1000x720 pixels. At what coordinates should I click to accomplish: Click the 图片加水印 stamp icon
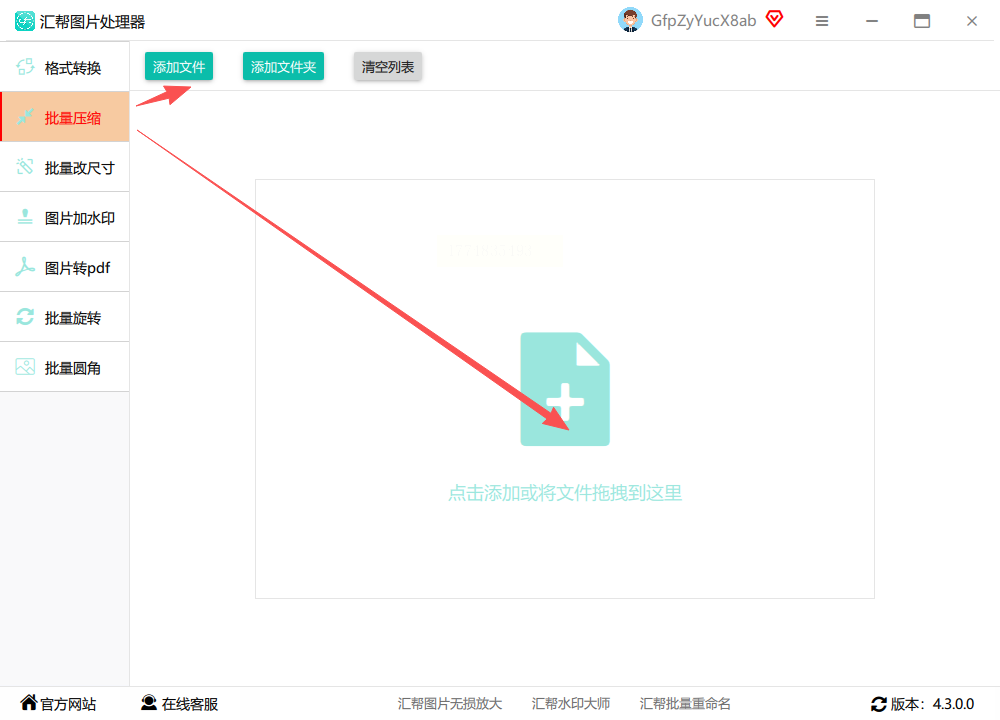click(25, 217)
